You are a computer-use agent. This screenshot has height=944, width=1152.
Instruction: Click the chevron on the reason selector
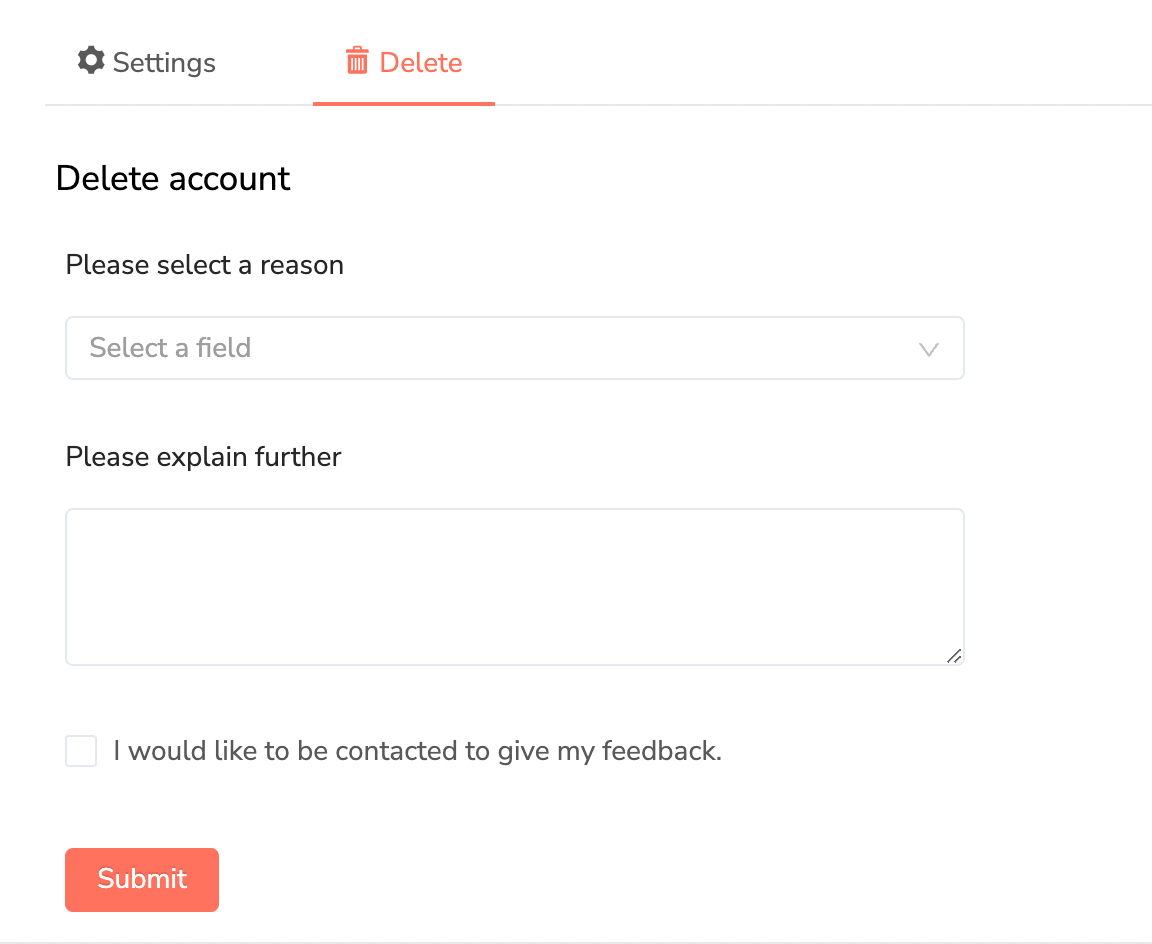pos(929,350)
